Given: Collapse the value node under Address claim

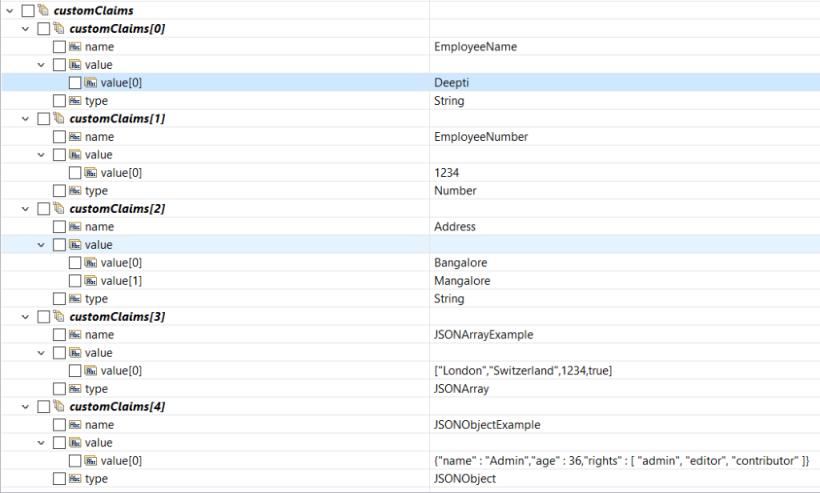Looking at the screenshot, I should pyautogui.click(x=41, y=244).
